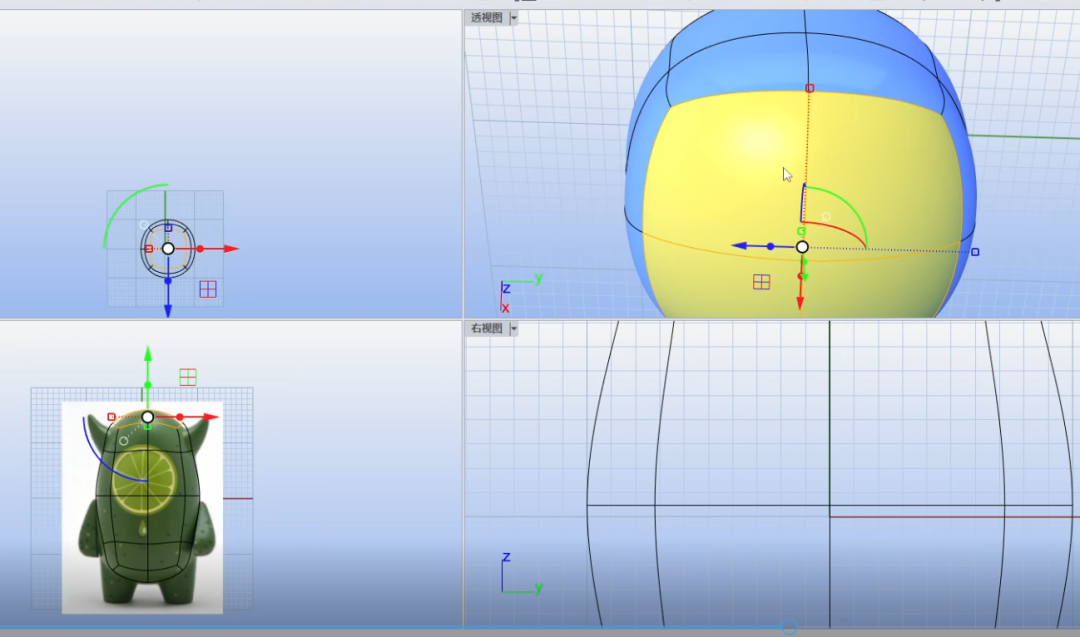Viewport: 1080px width, 637px height.
Task: Click the blue dot on the perspective gumball's blue axis
Action: tap(771, 246)
